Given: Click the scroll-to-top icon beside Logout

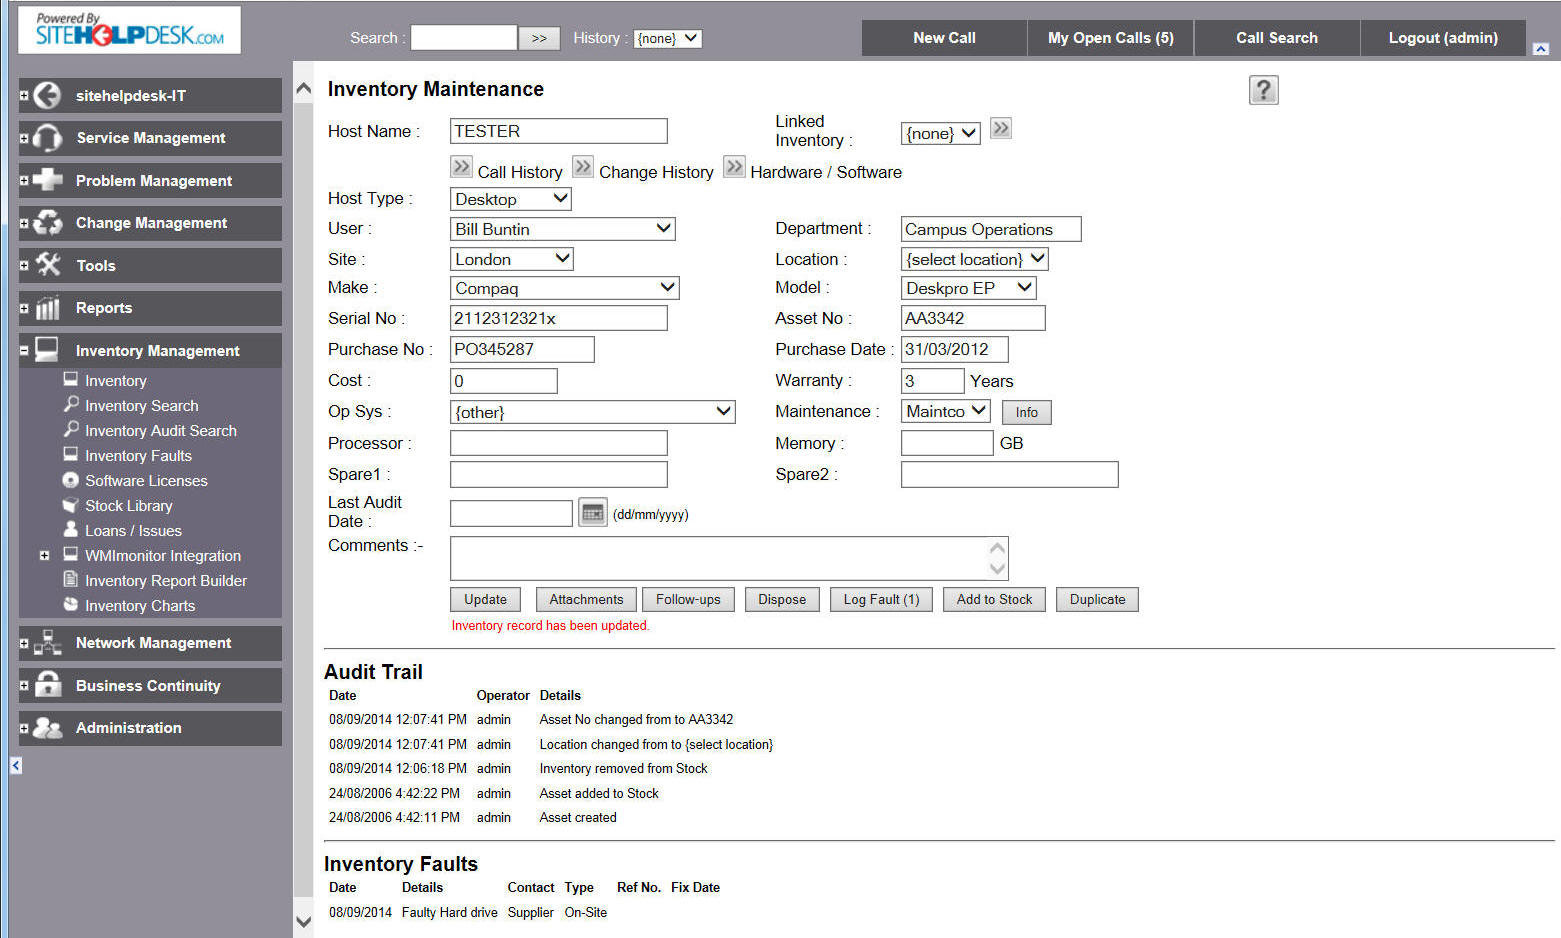Looking at the screenshot, I should click(x=1541, y=49).
